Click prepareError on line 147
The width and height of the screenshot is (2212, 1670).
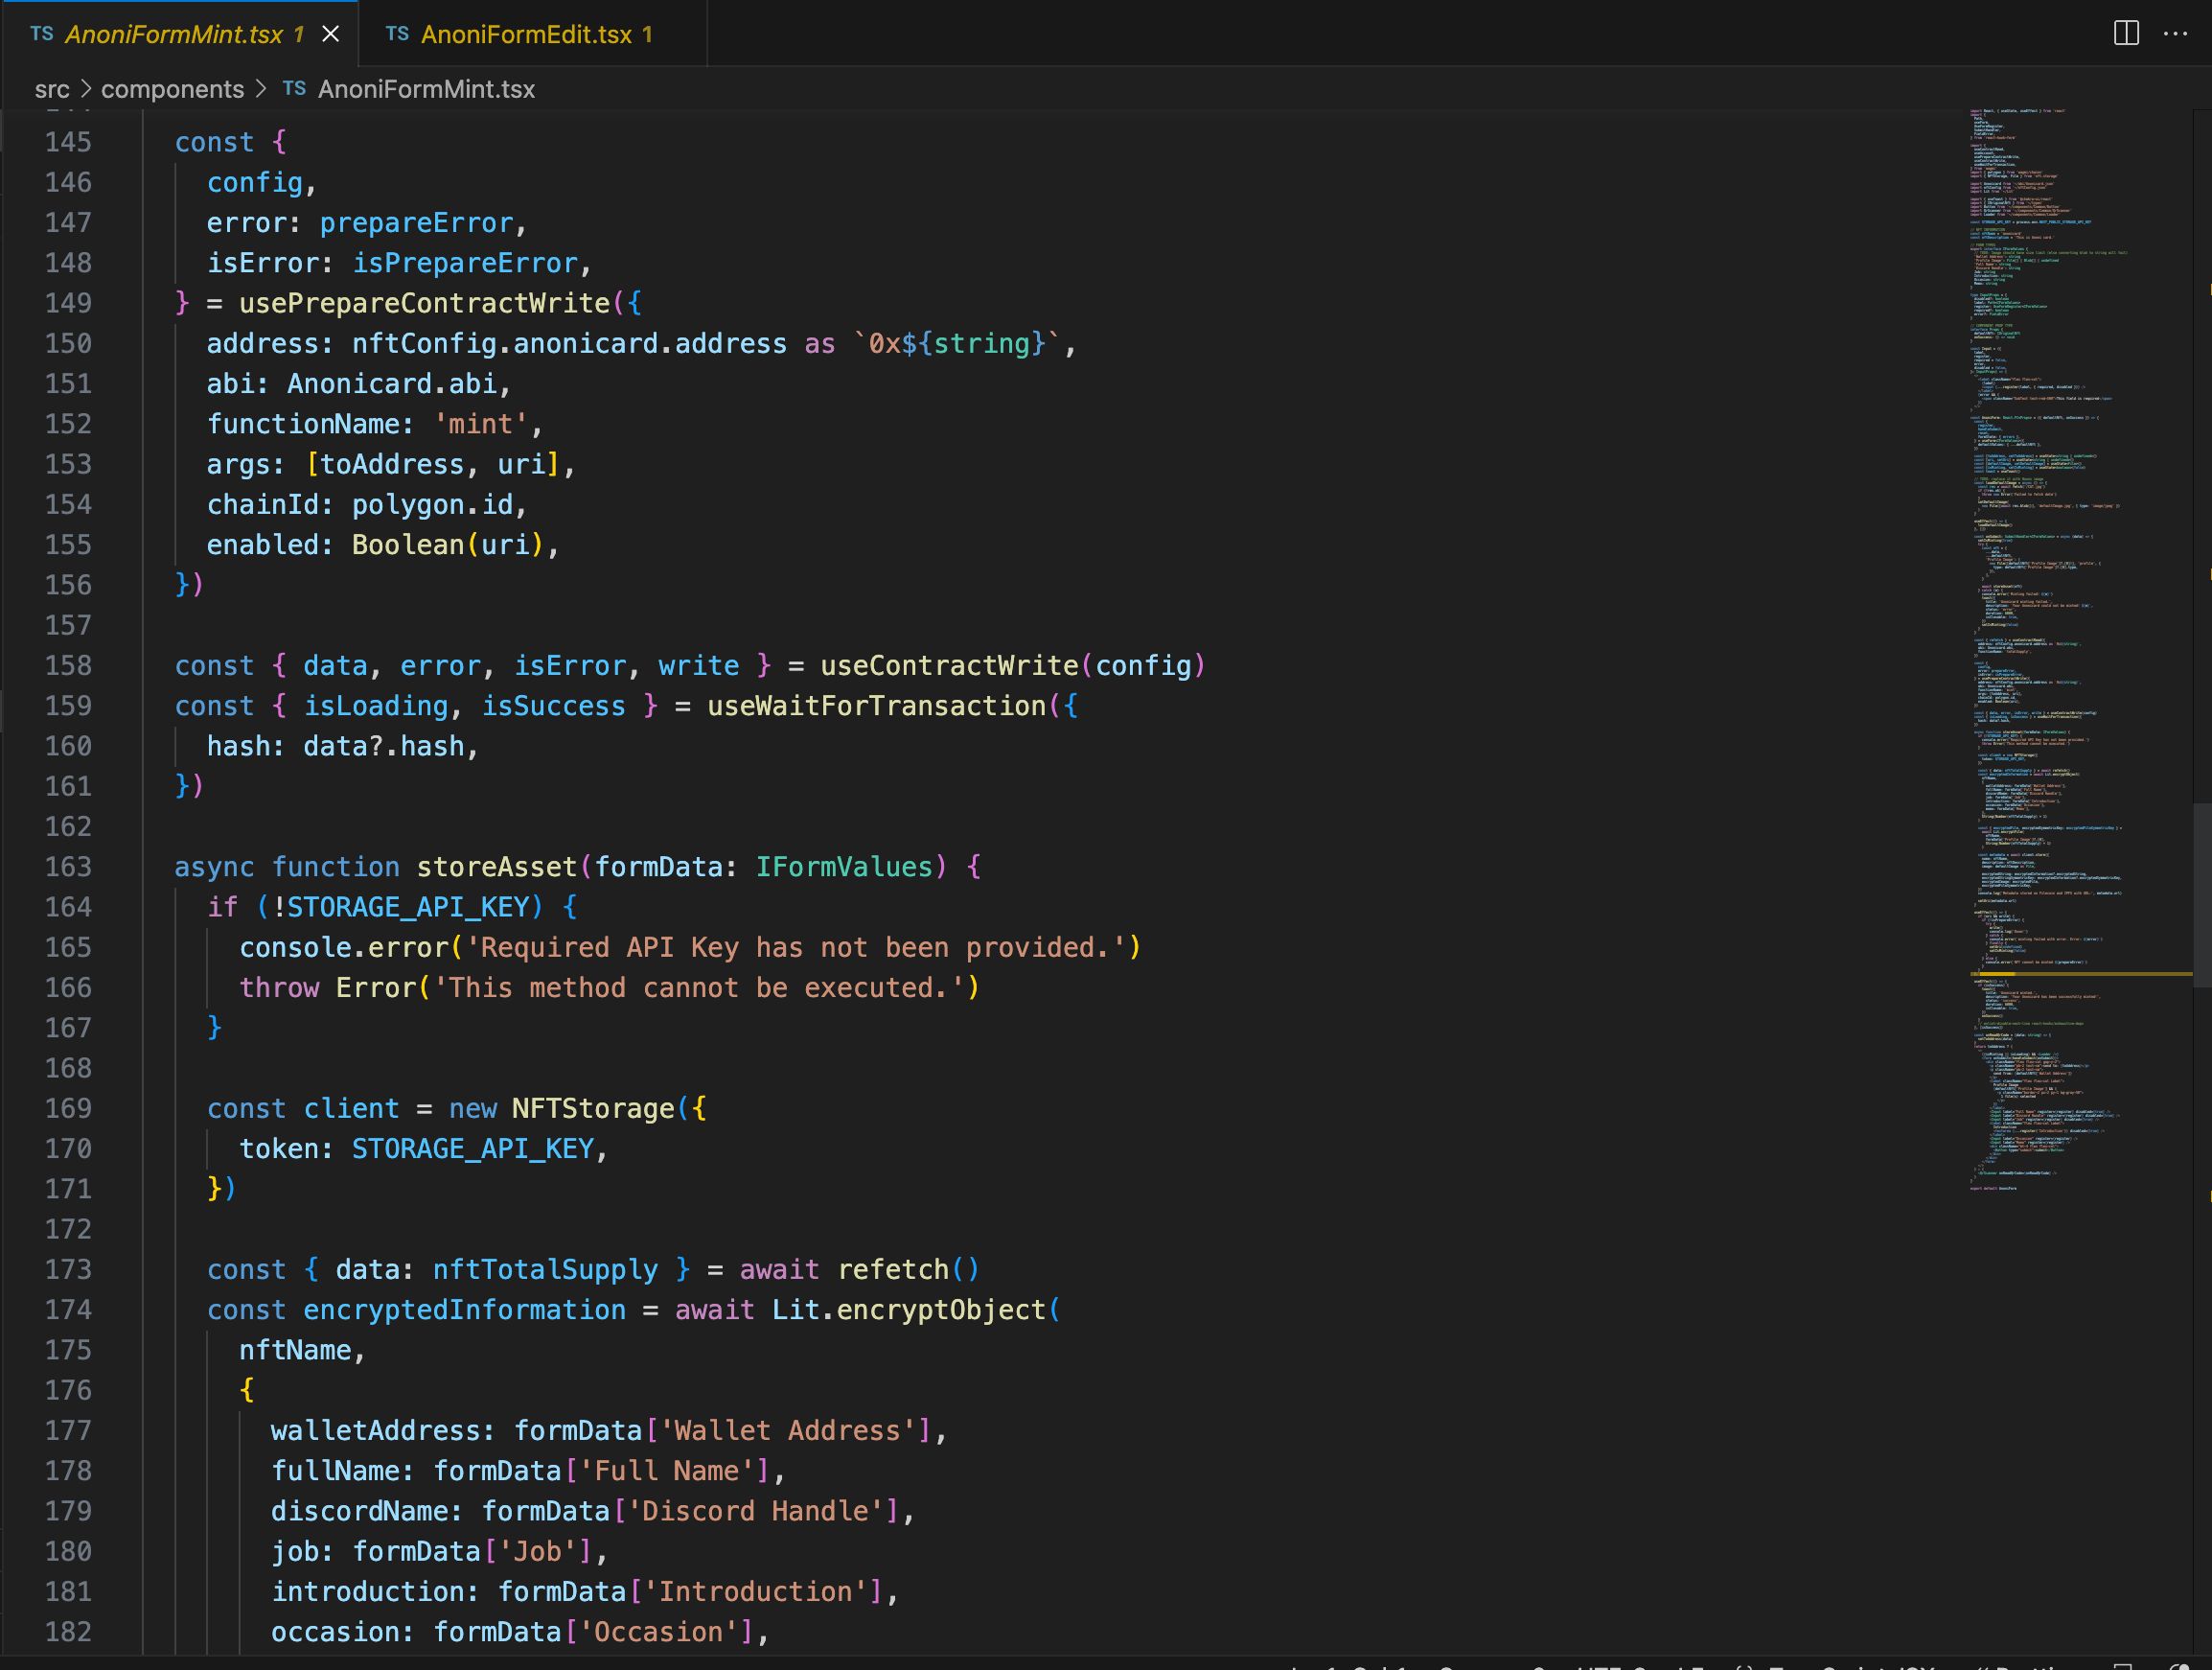pyautogui.click(x=416, y=223)
